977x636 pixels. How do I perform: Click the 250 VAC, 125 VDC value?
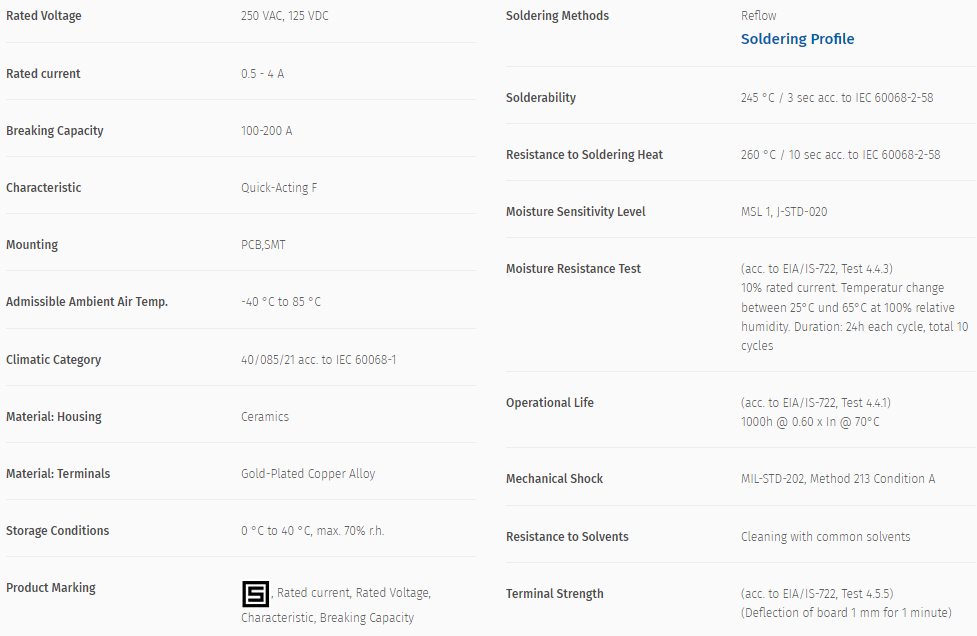[285, 16]
